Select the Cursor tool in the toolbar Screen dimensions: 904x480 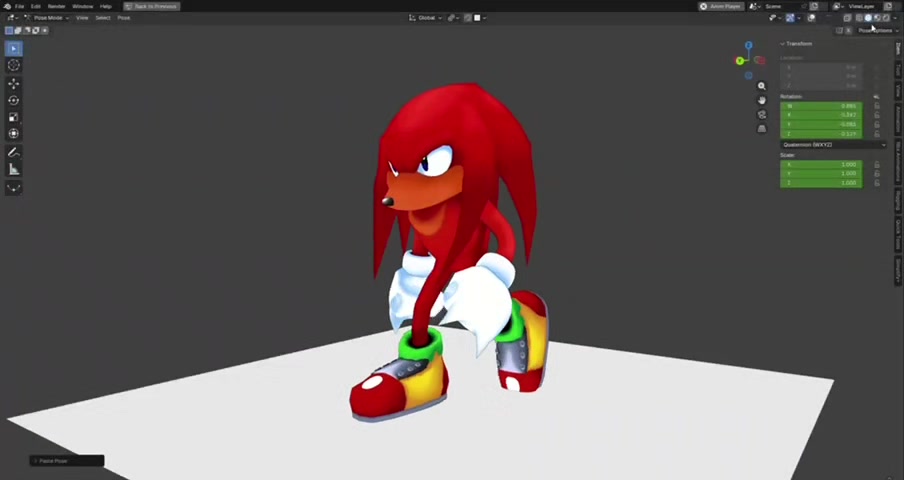coord(14,65)
